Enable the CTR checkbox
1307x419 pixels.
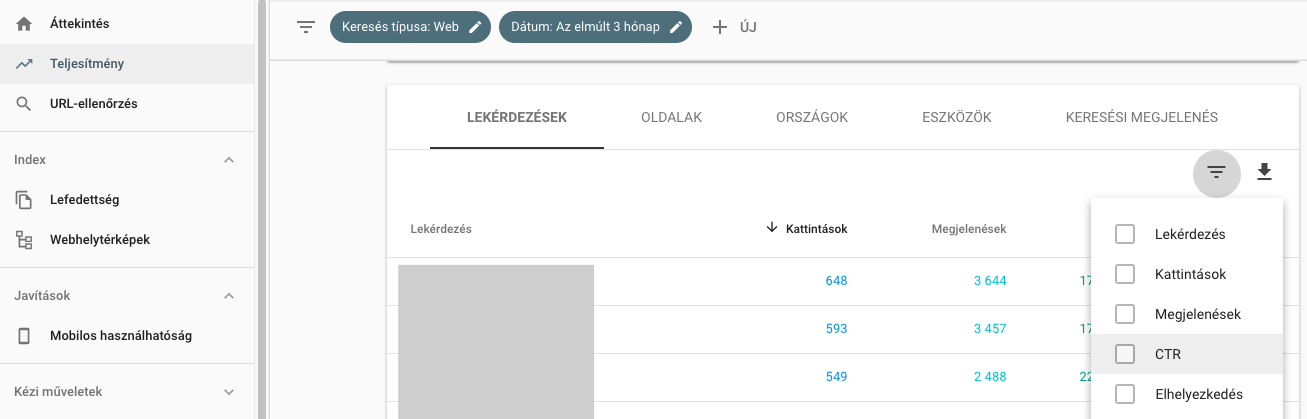pyautogui.click(x=1125, y=354)
